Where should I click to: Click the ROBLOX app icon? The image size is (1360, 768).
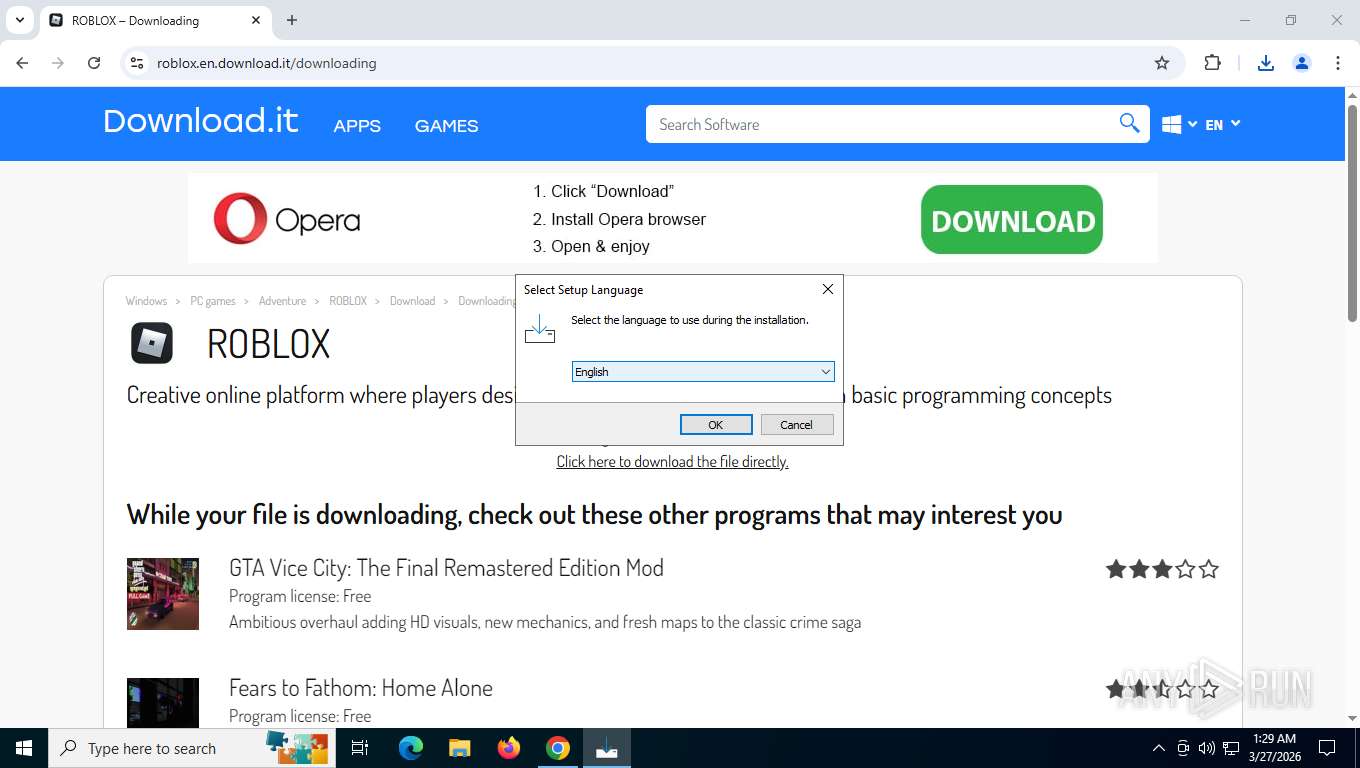152,343
